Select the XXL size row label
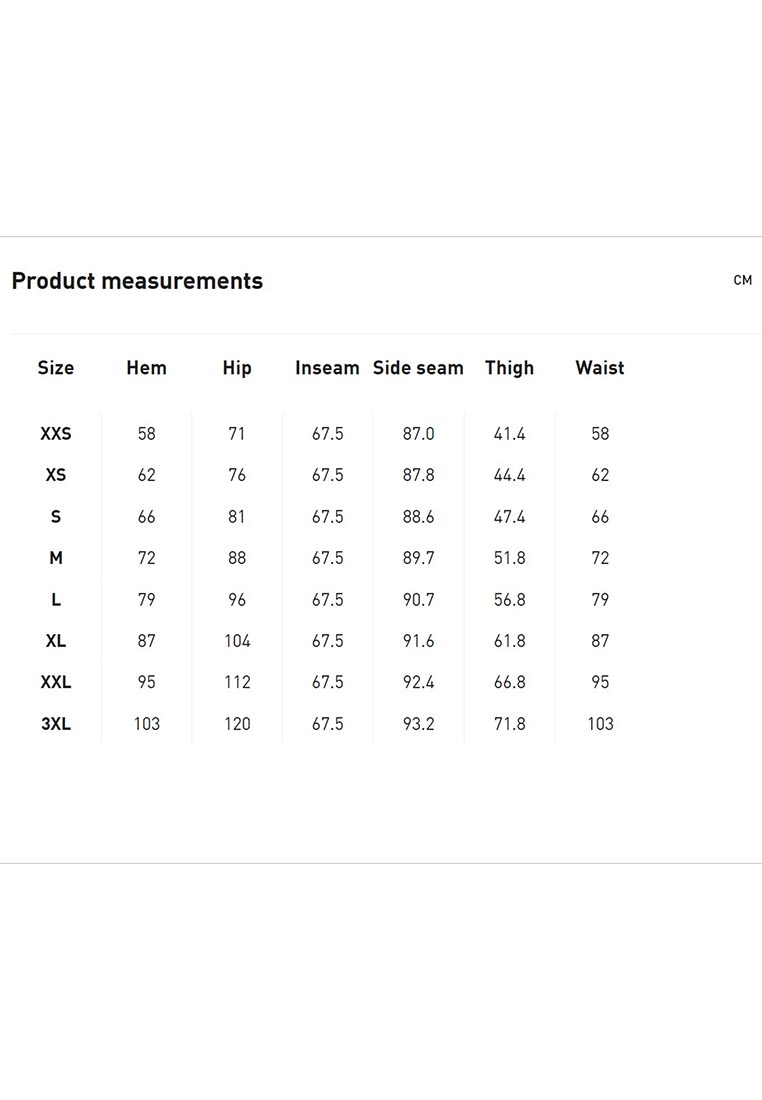The image size is (762, 1100). tap(55, 683)
